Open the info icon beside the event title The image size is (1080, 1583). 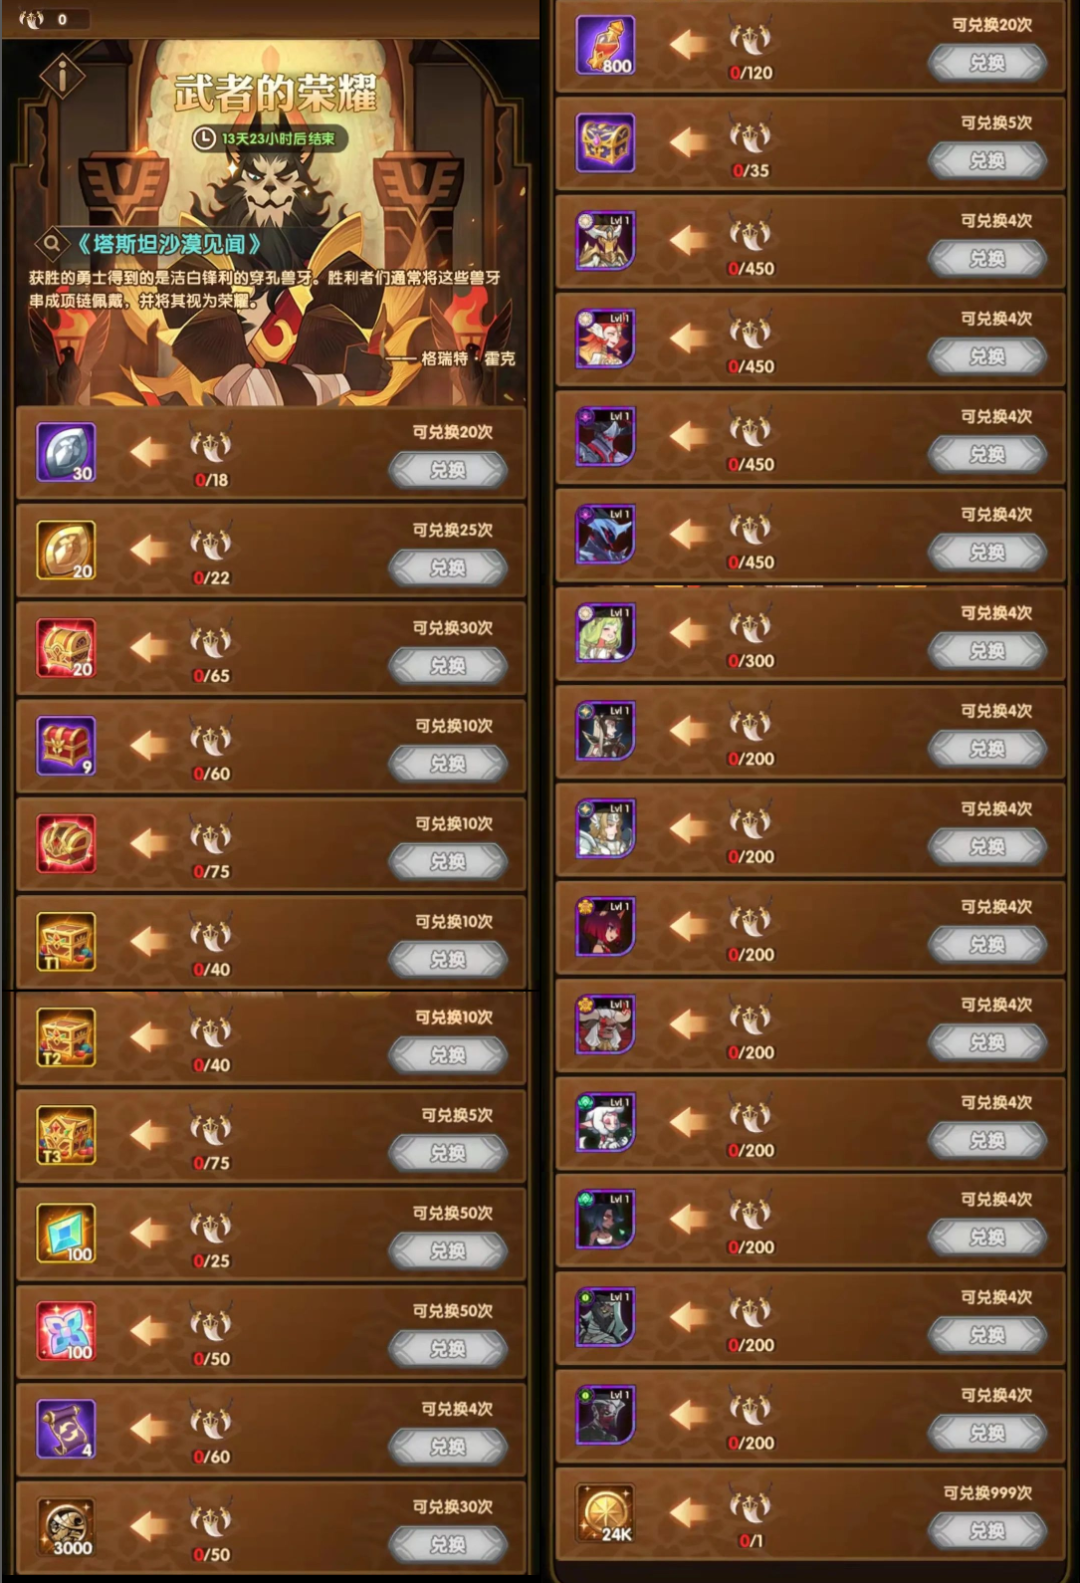pos(62,75)
